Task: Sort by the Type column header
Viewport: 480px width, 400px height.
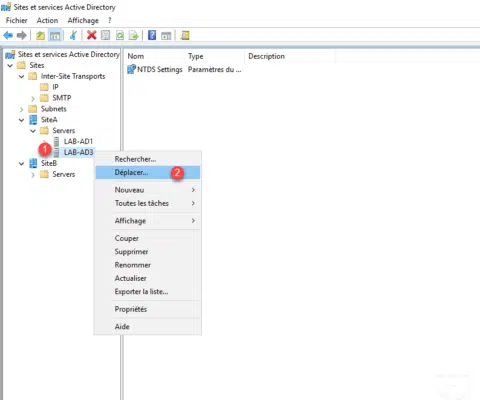Action: click(x=215, y=56)
